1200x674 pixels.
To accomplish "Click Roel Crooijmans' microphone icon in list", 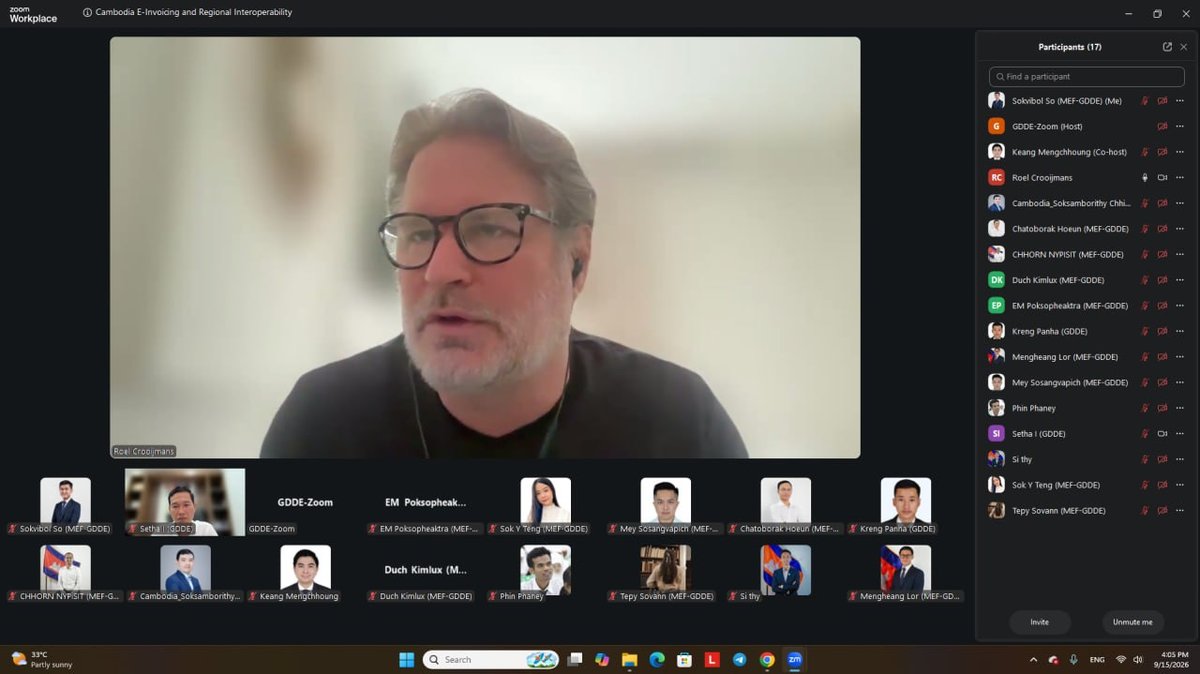I will point(1145,178).
